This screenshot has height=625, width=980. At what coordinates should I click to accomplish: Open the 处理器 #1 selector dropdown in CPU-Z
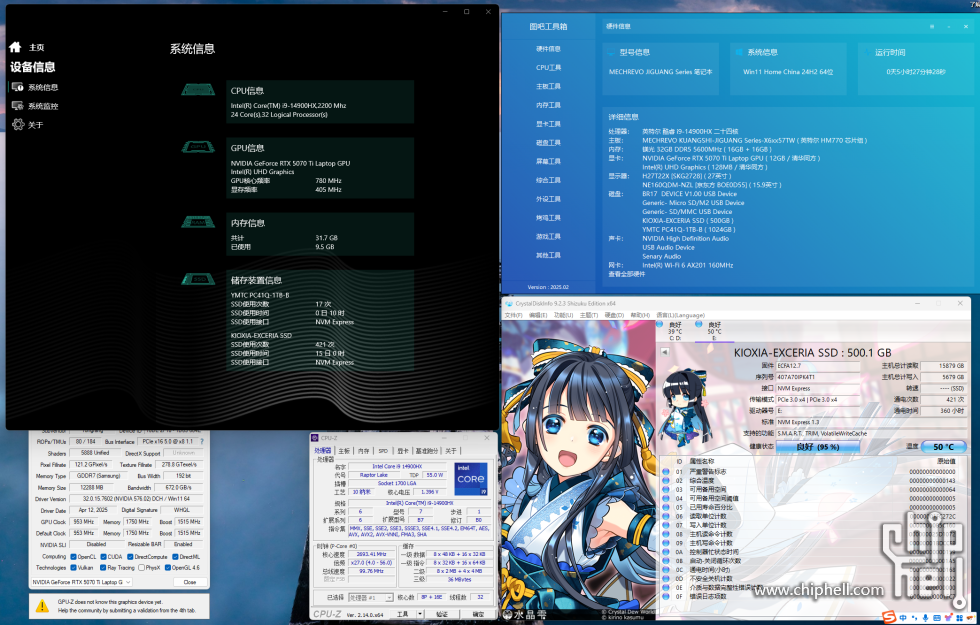(370, 598)
